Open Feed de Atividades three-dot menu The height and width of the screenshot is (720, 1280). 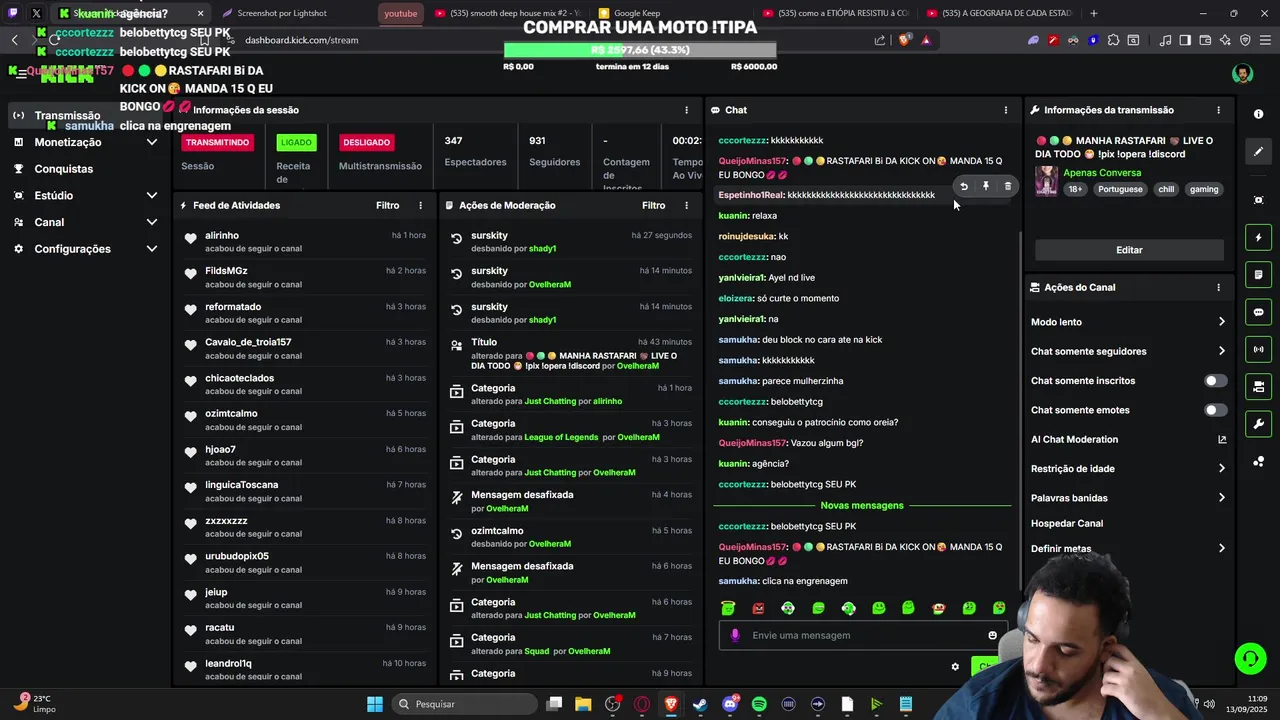420,205
